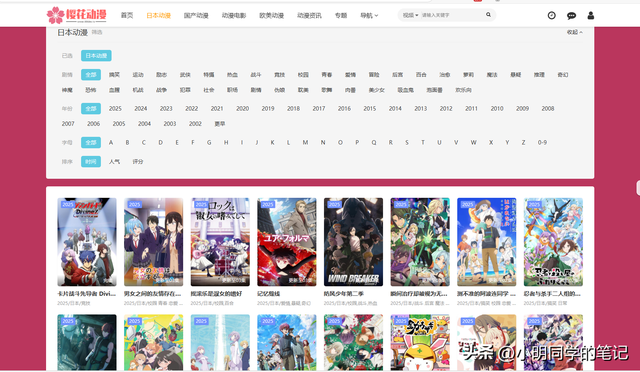This screenshot has width=640, height=372.
Task: Open the rabbit mascot poster in second row
Action: click(420, 342)
